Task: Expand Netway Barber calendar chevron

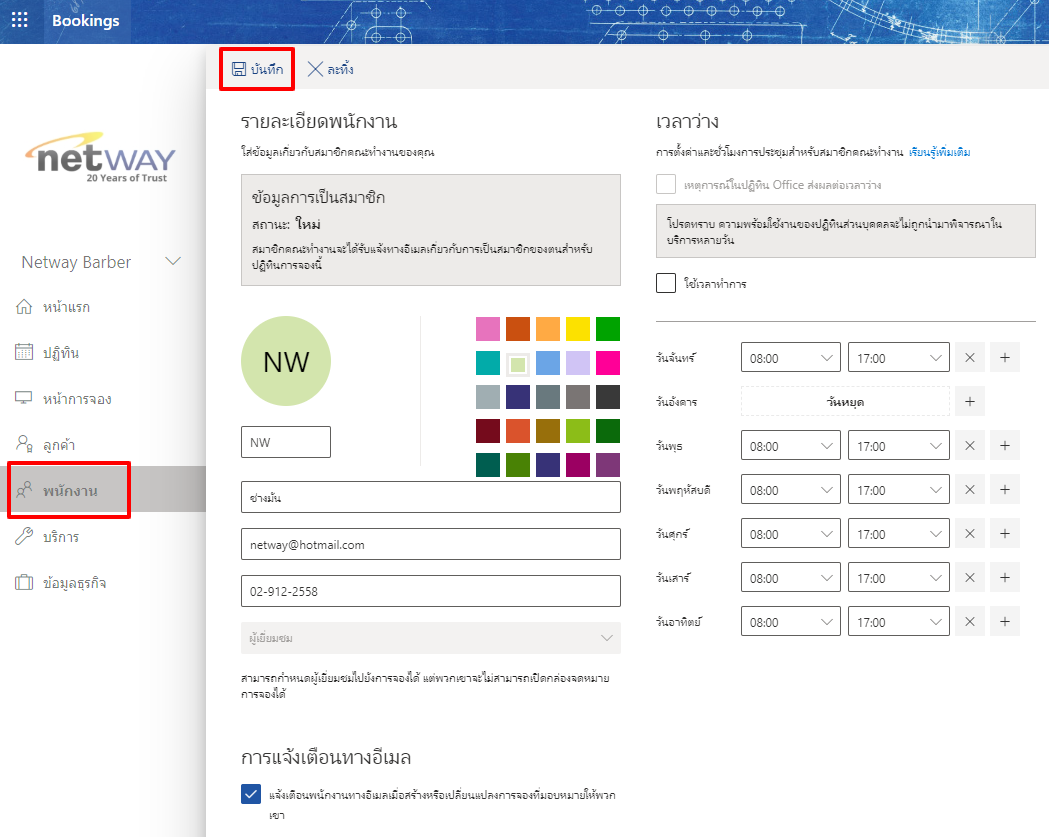Action: pos(173,262)
